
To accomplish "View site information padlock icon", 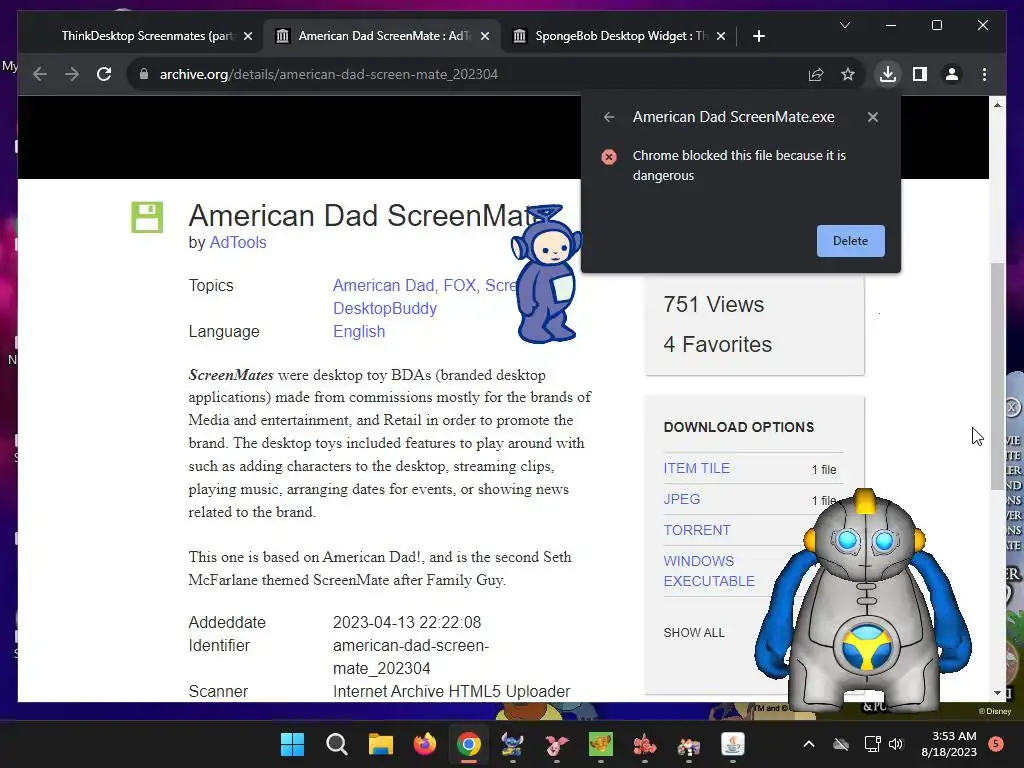I will 144,74.
